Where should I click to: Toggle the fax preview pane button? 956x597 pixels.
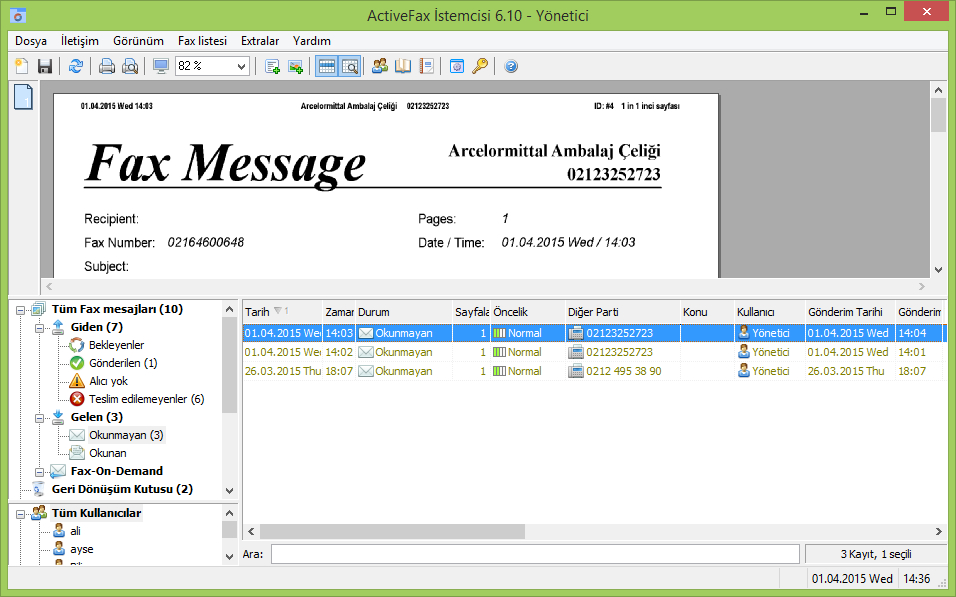(x=350, y=66)
